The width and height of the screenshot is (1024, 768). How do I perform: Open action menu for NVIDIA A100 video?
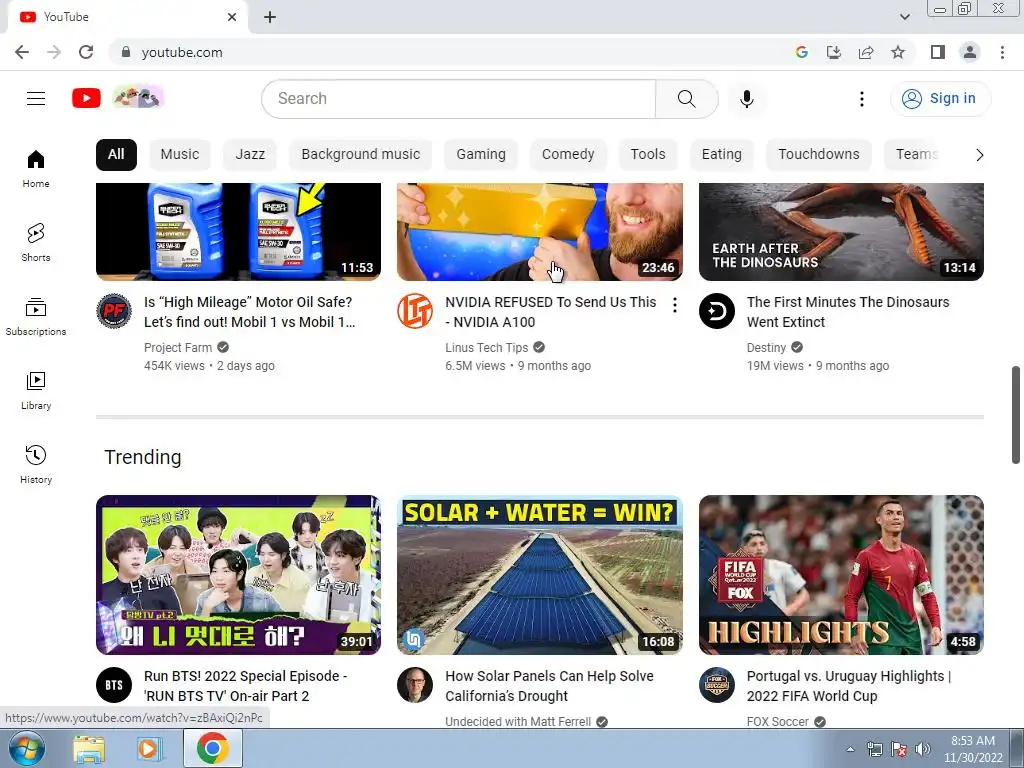coord(674,304)
